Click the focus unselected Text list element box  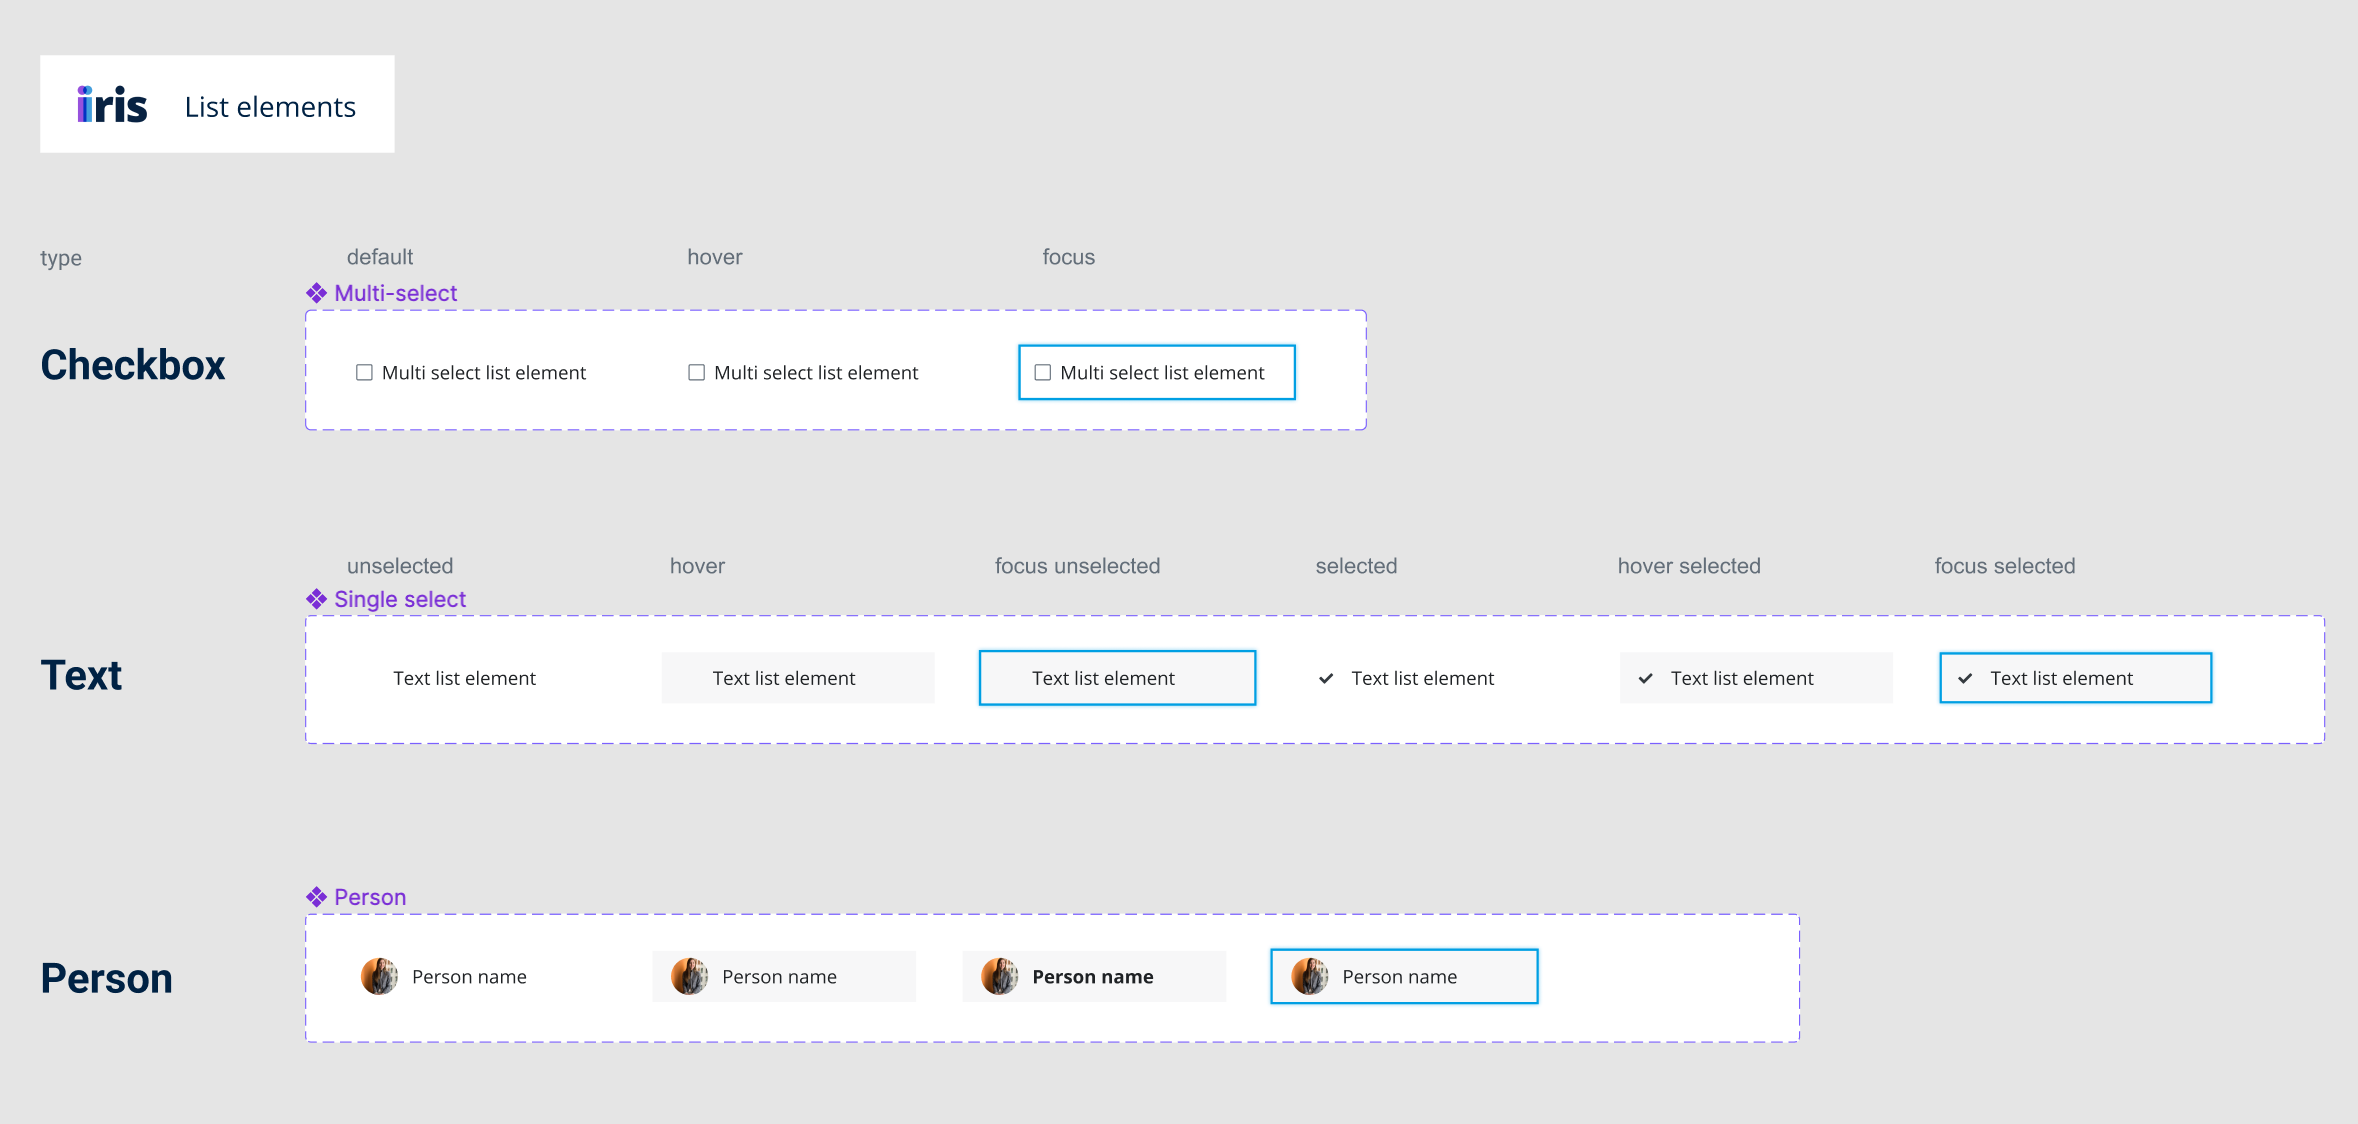(1117, 678)
